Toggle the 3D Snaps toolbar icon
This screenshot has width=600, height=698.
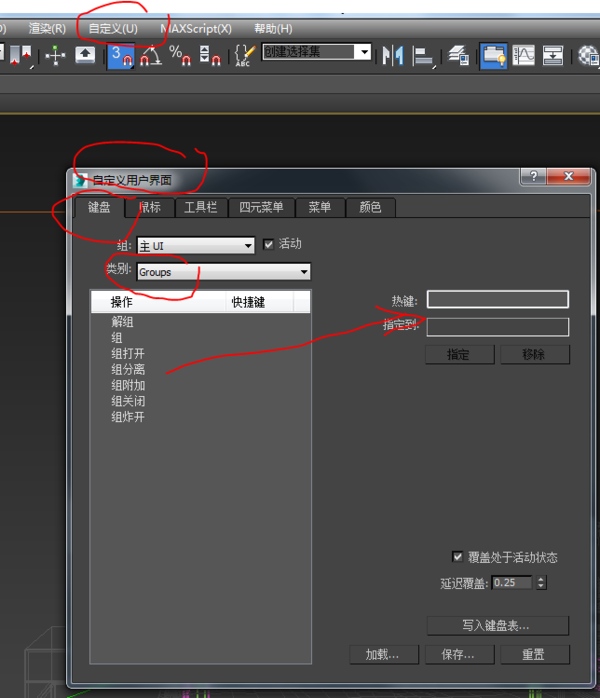point(121,56)
